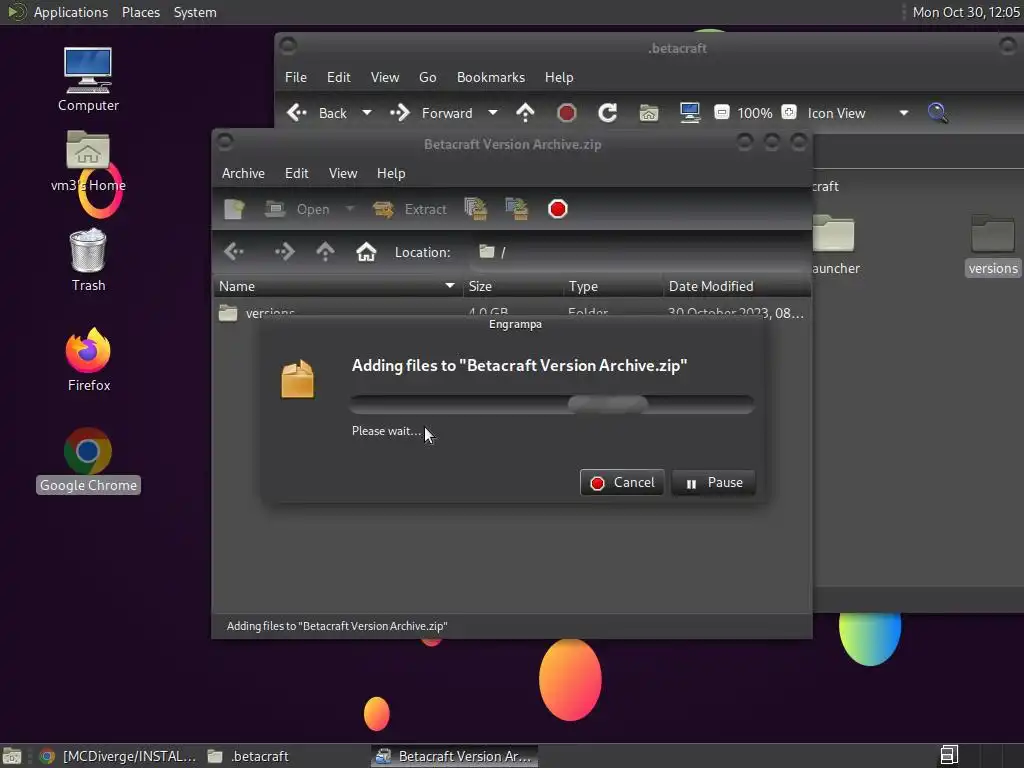Click Back in the .betacraft file manager
This screenshot has height=768, width=1024.
coord(317,113)
